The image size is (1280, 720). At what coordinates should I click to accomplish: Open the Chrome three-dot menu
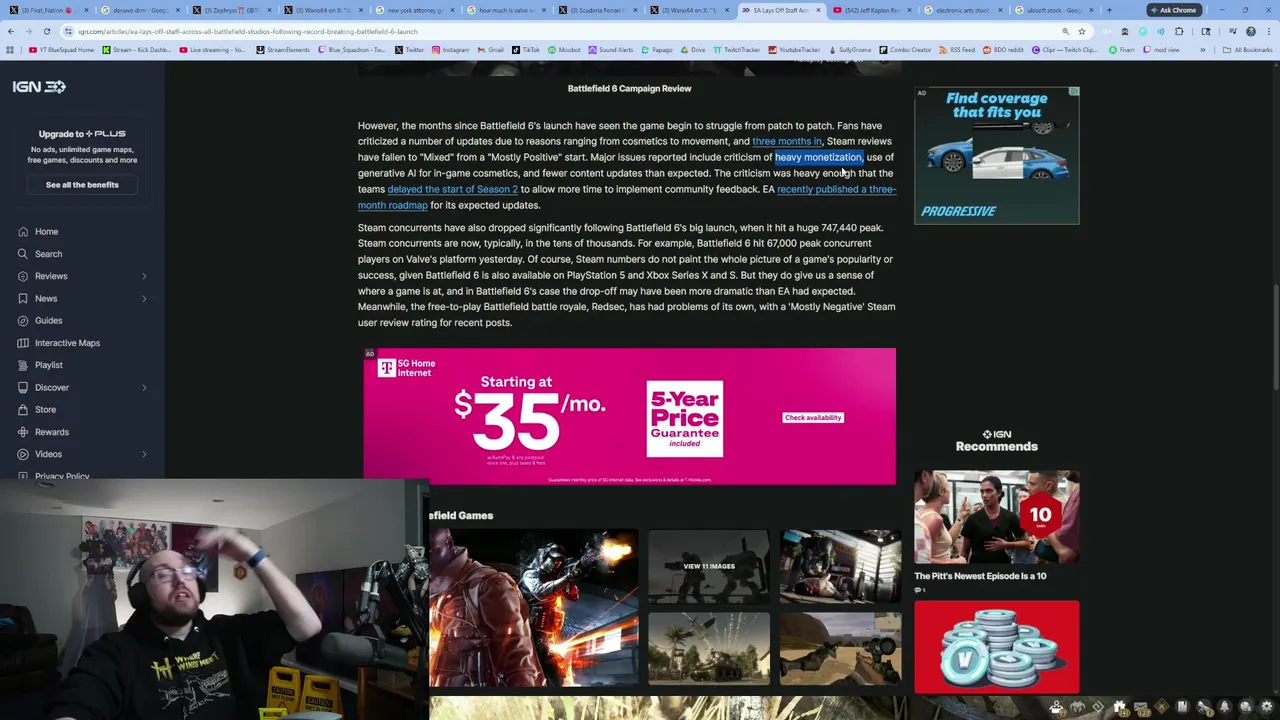coord(1268,31)
